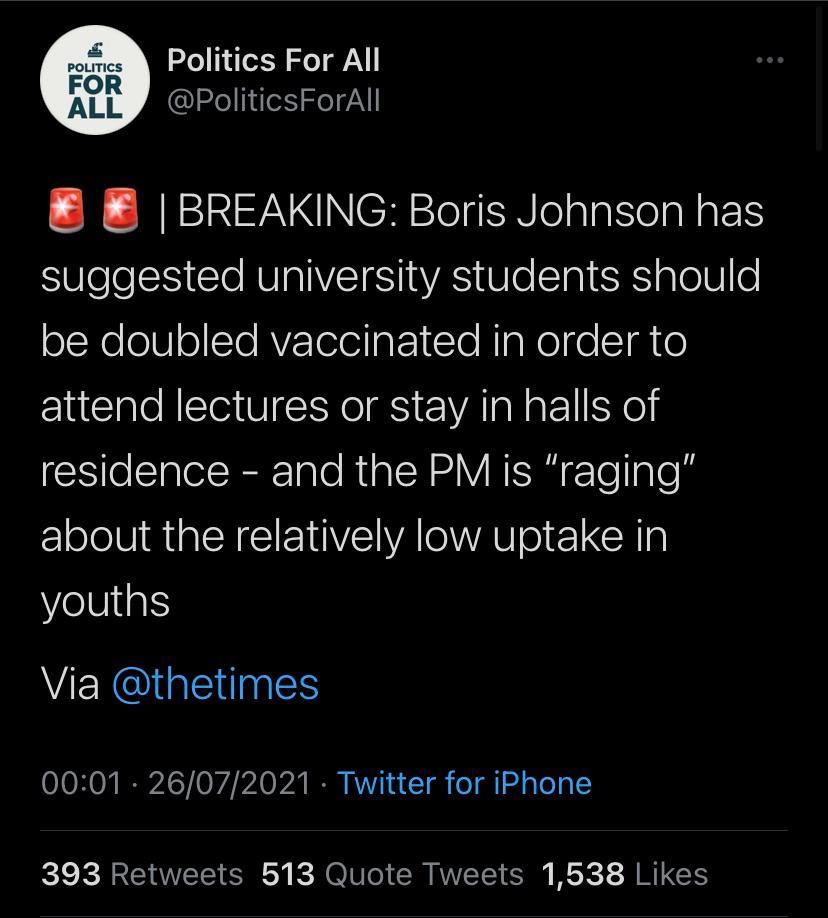View the 513 Quote Tweets list
Viewport: 828px width, 918px height.
coord(392,874)
